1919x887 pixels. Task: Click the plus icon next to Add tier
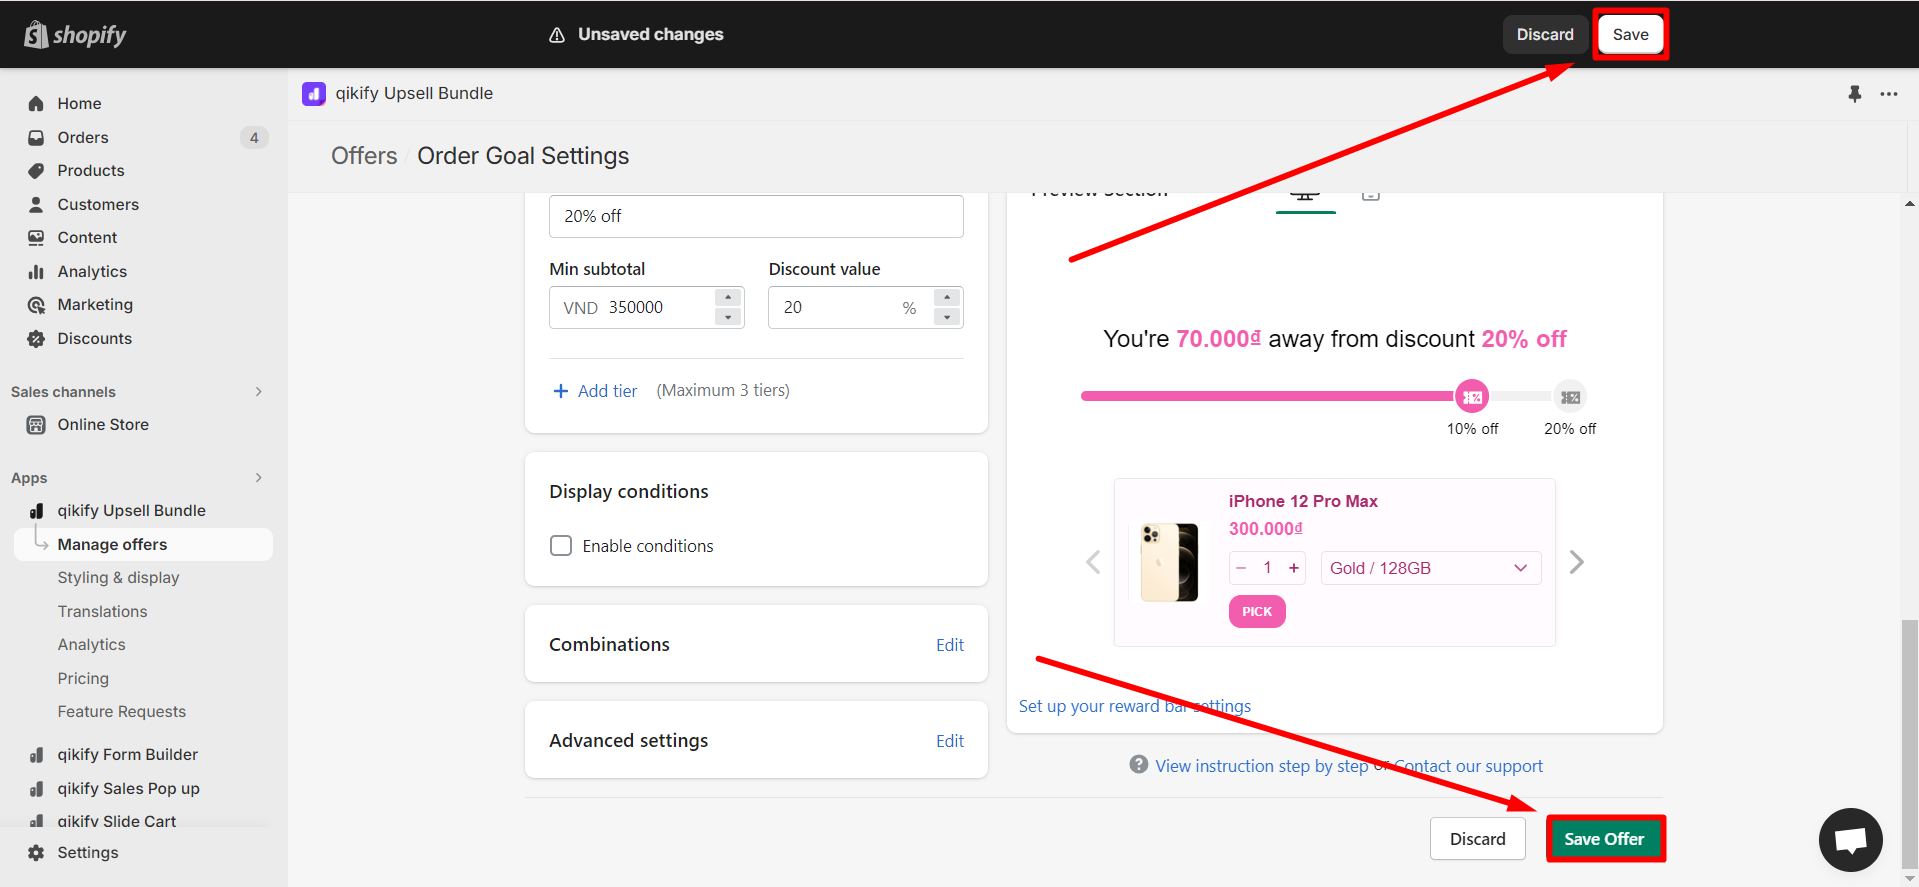click(561, 391)
